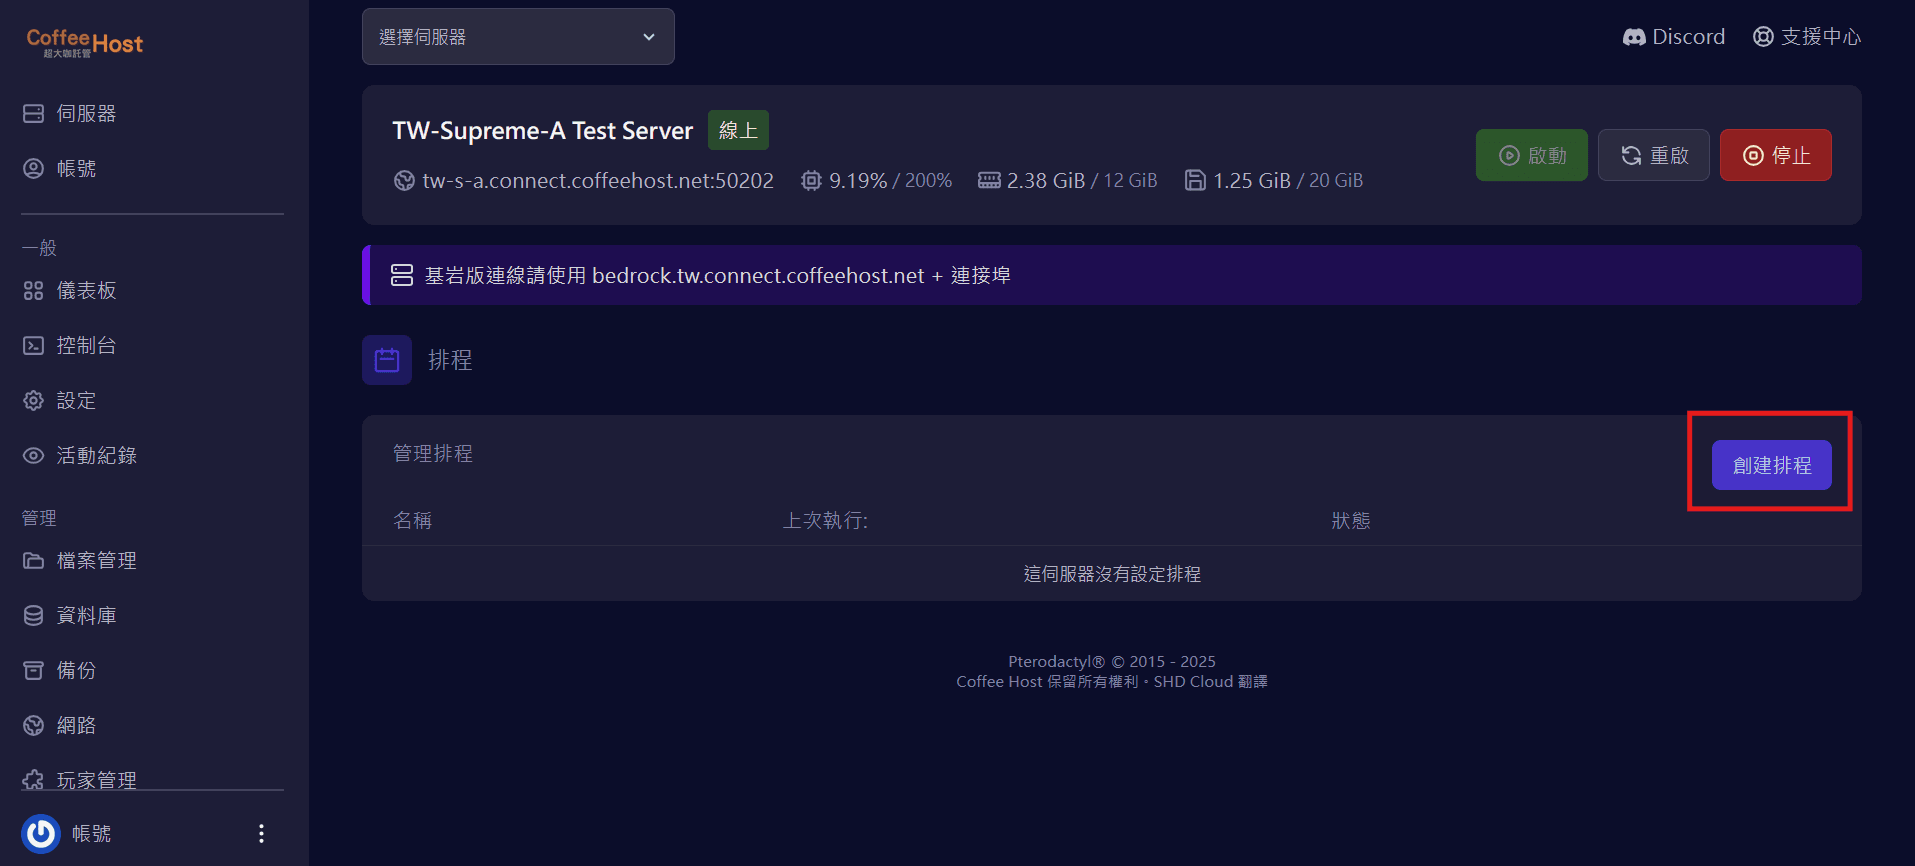Click the puzzle icon beside 玩家管理
Screen dimensions: 1915x866
pyautogui.click(x=33, y=780)
